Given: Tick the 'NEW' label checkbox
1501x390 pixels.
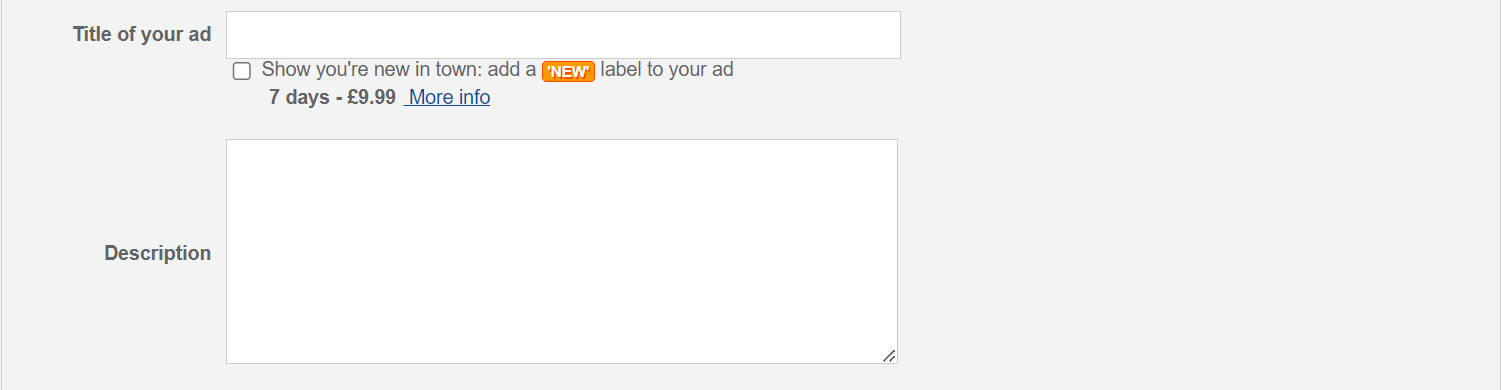Looking at the screenshot, I should 241,71.
